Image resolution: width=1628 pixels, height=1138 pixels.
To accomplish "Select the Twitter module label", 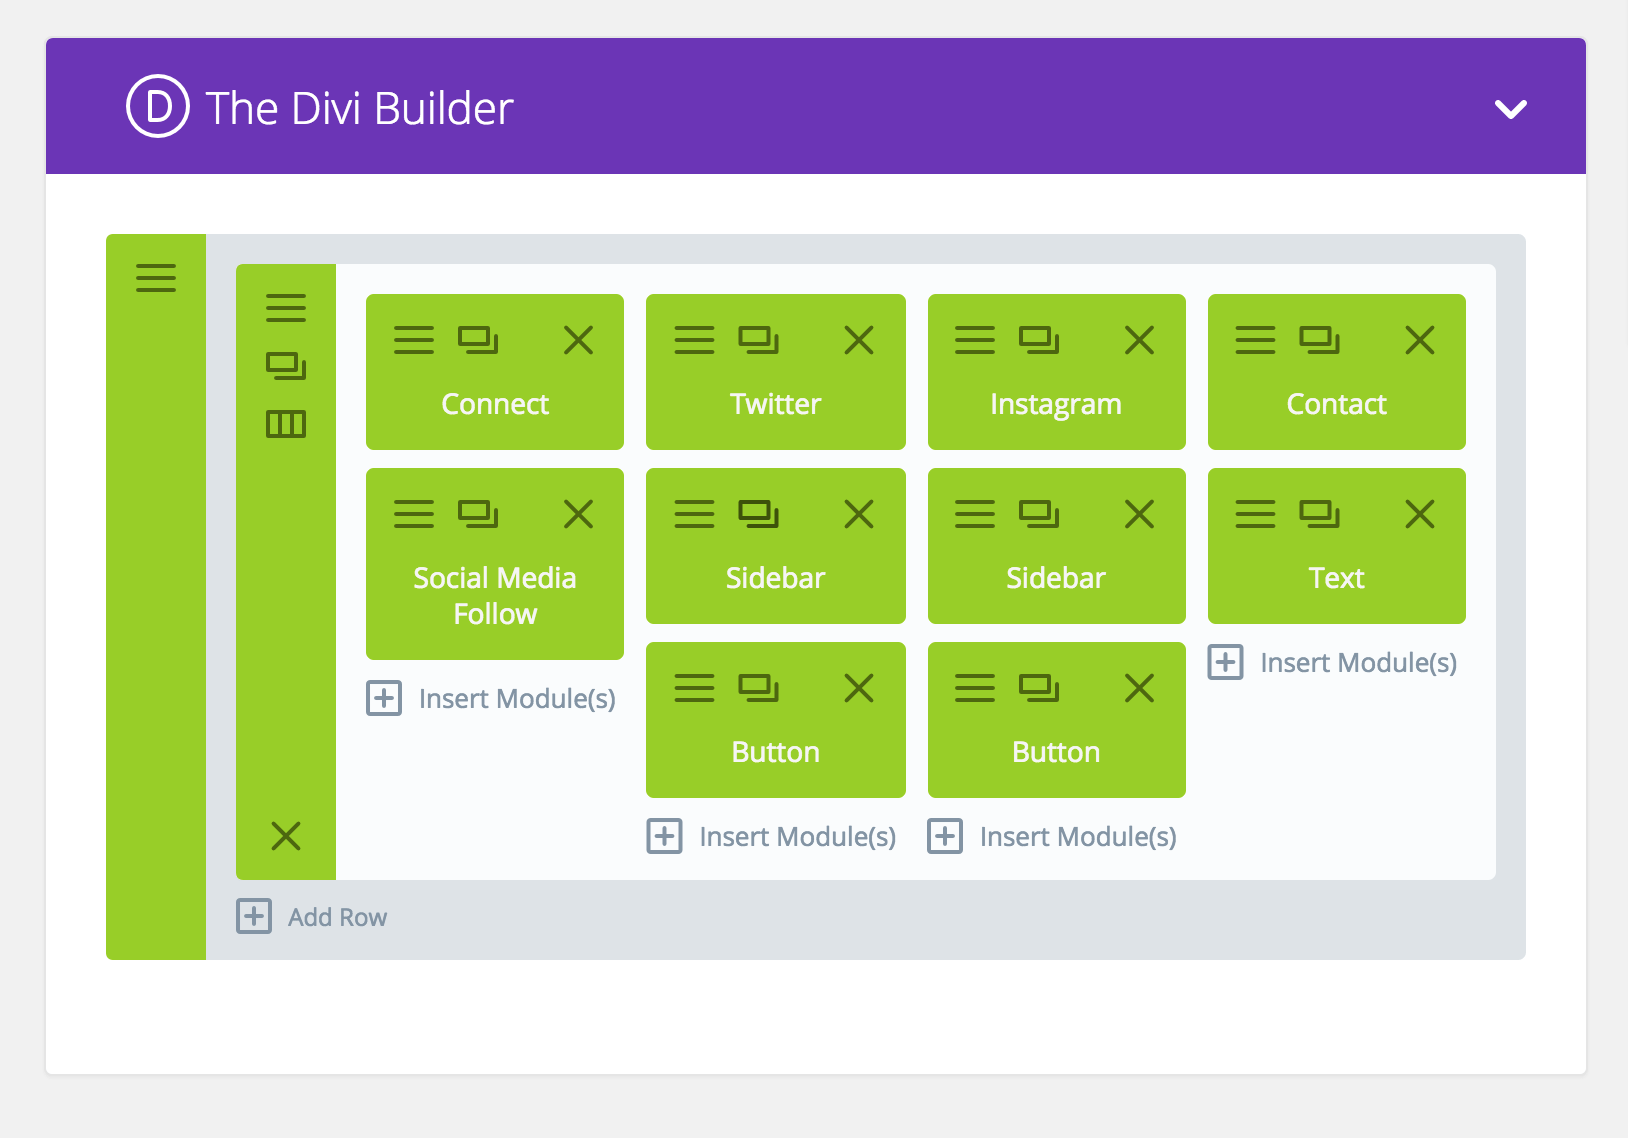I will (x=775, y=404).
